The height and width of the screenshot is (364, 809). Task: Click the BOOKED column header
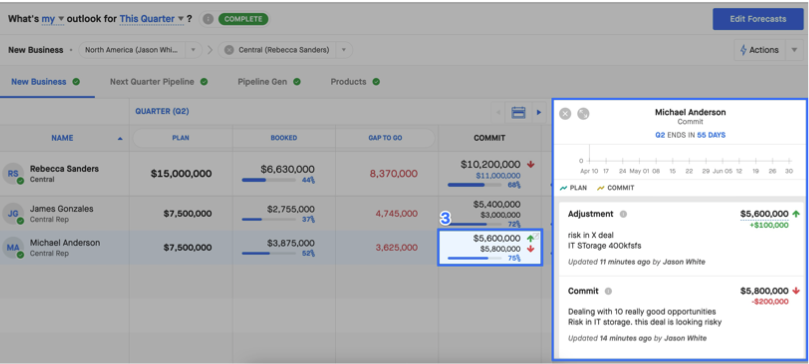[284, 138]
